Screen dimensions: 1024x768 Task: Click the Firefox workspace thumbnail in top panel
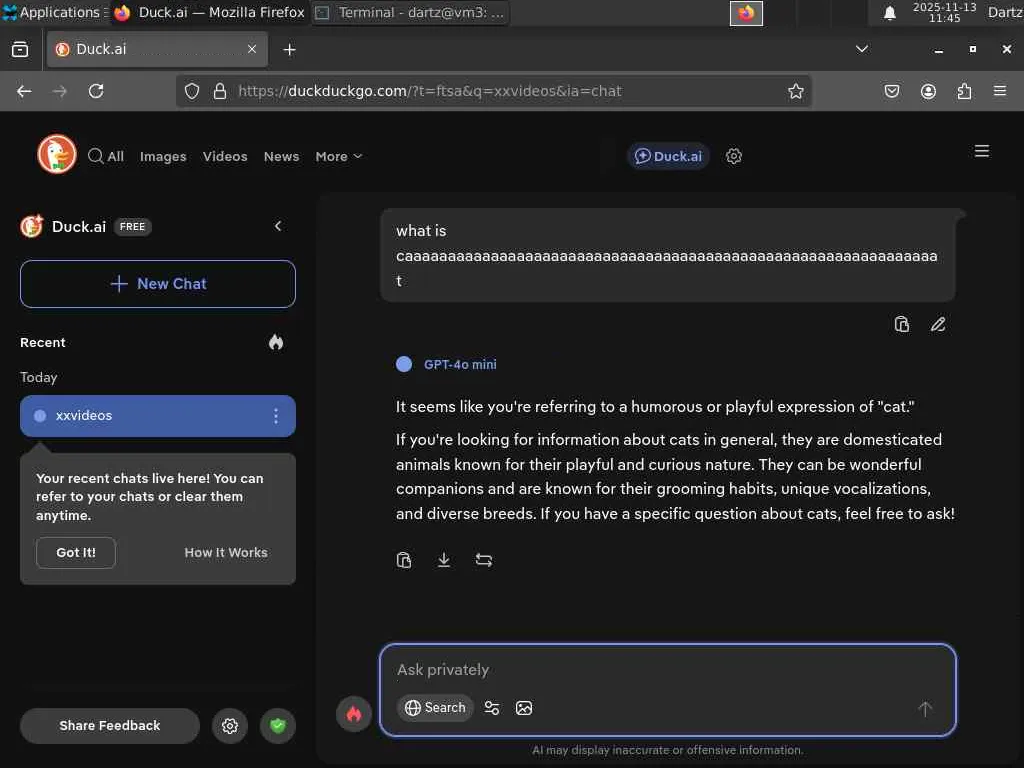click(x=746, y=13)
